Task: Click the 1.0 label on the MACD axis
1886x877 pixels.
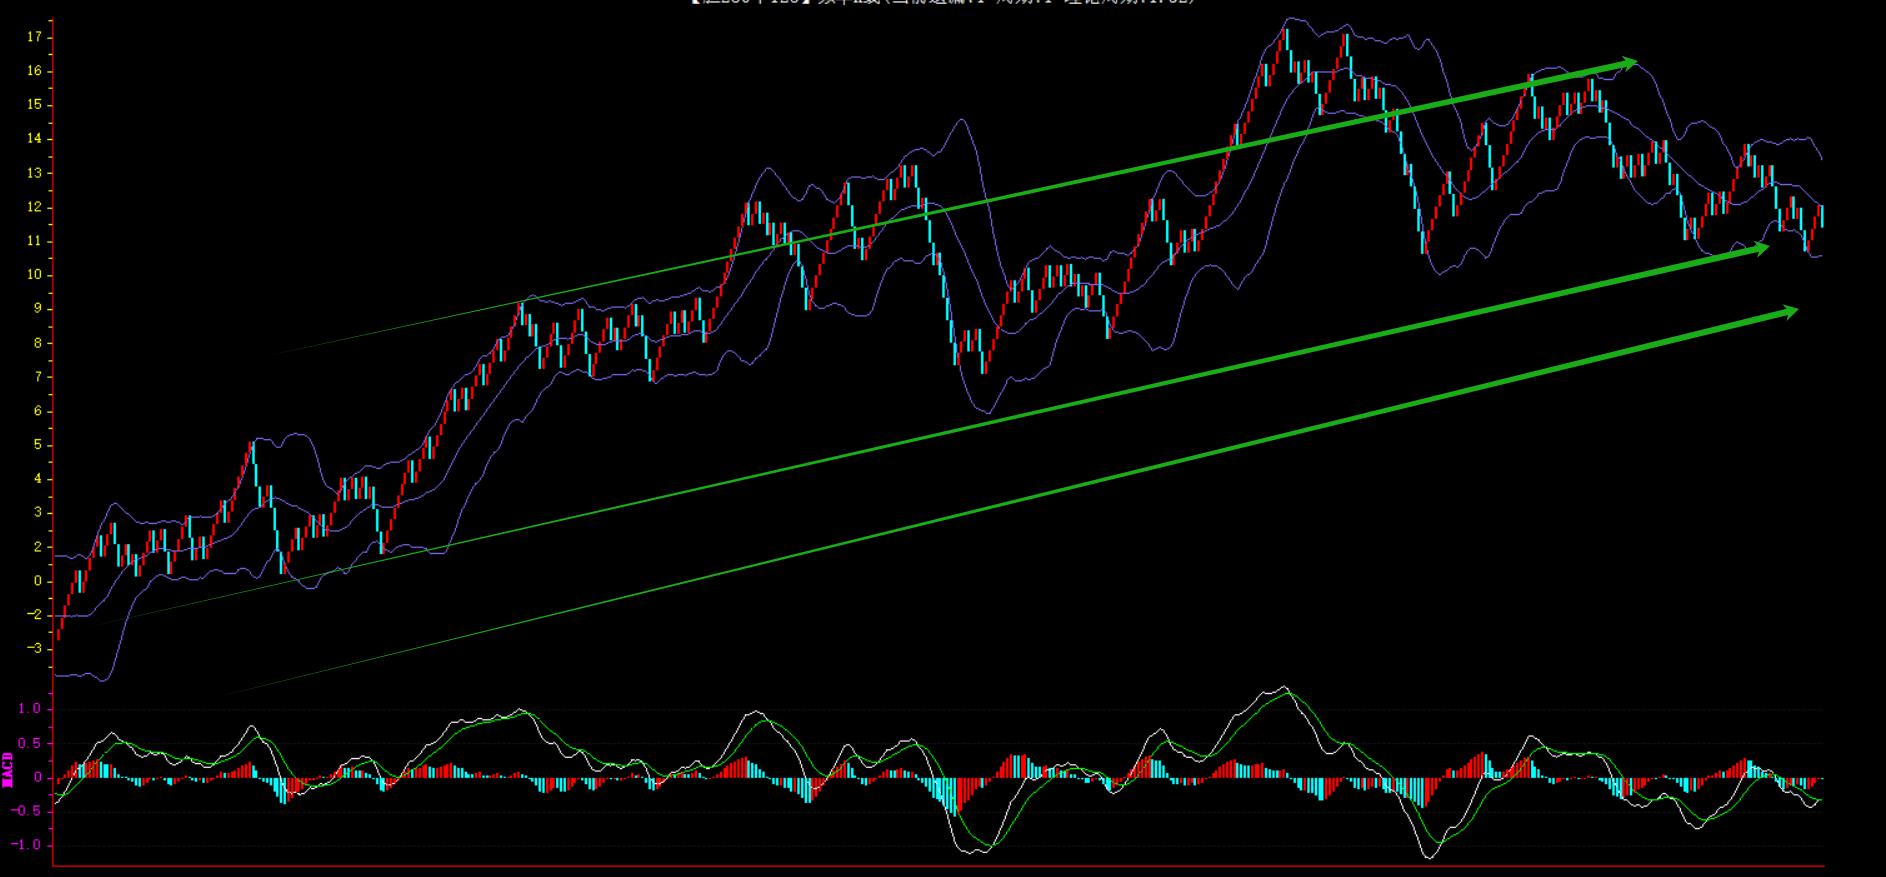Action: point(30,709)
